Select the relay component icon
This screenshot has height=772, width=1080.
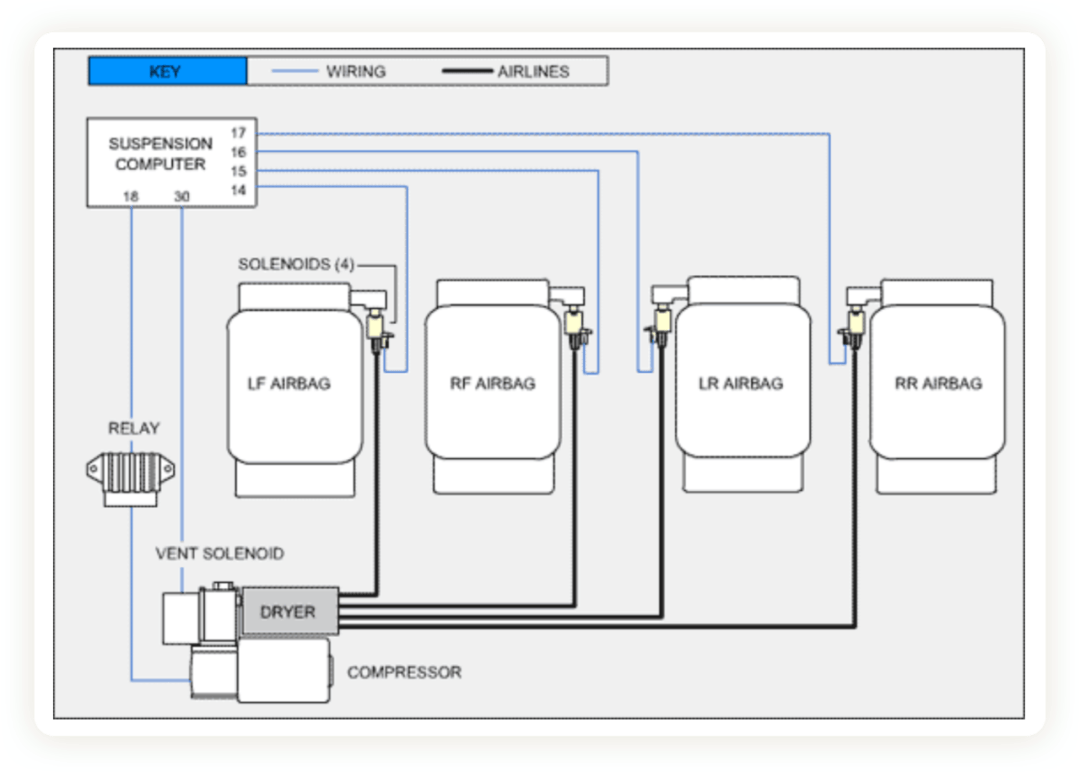(x=130, y=479)
